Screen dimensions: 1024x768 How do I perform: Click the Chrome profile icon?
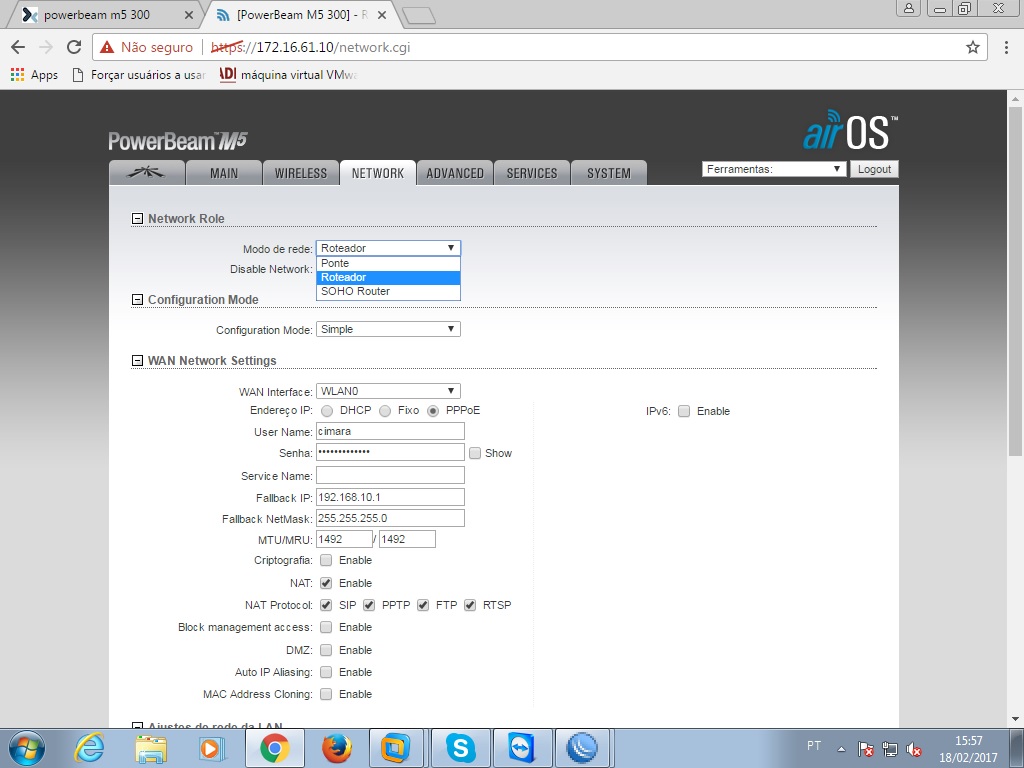tap(908, 8)
